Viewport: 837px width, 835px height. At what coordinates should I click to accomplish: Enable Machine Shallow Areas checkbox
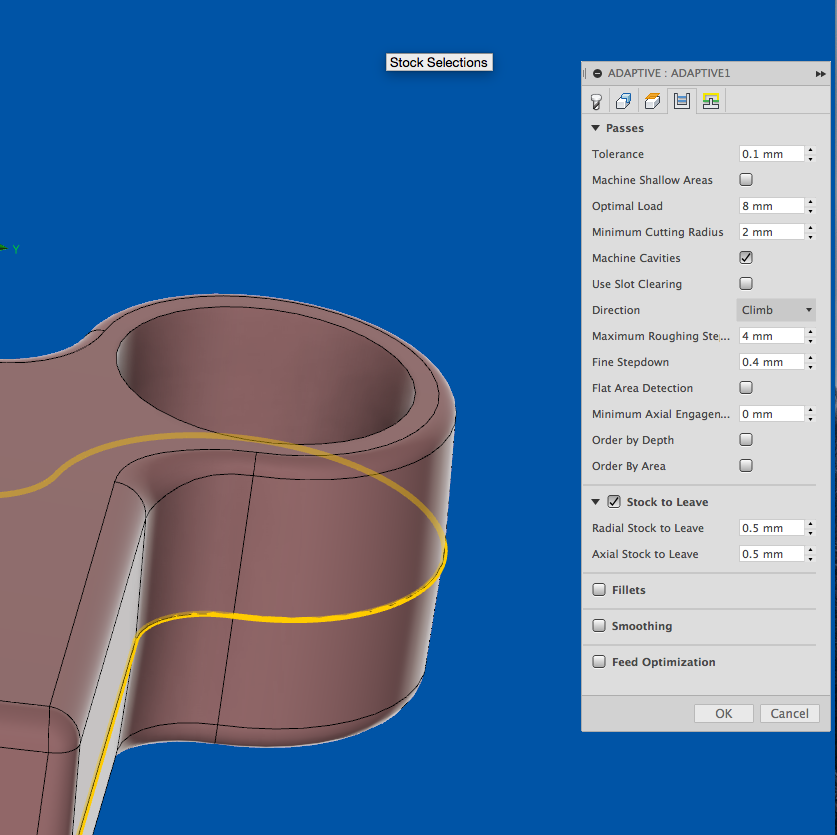[746, 179]
